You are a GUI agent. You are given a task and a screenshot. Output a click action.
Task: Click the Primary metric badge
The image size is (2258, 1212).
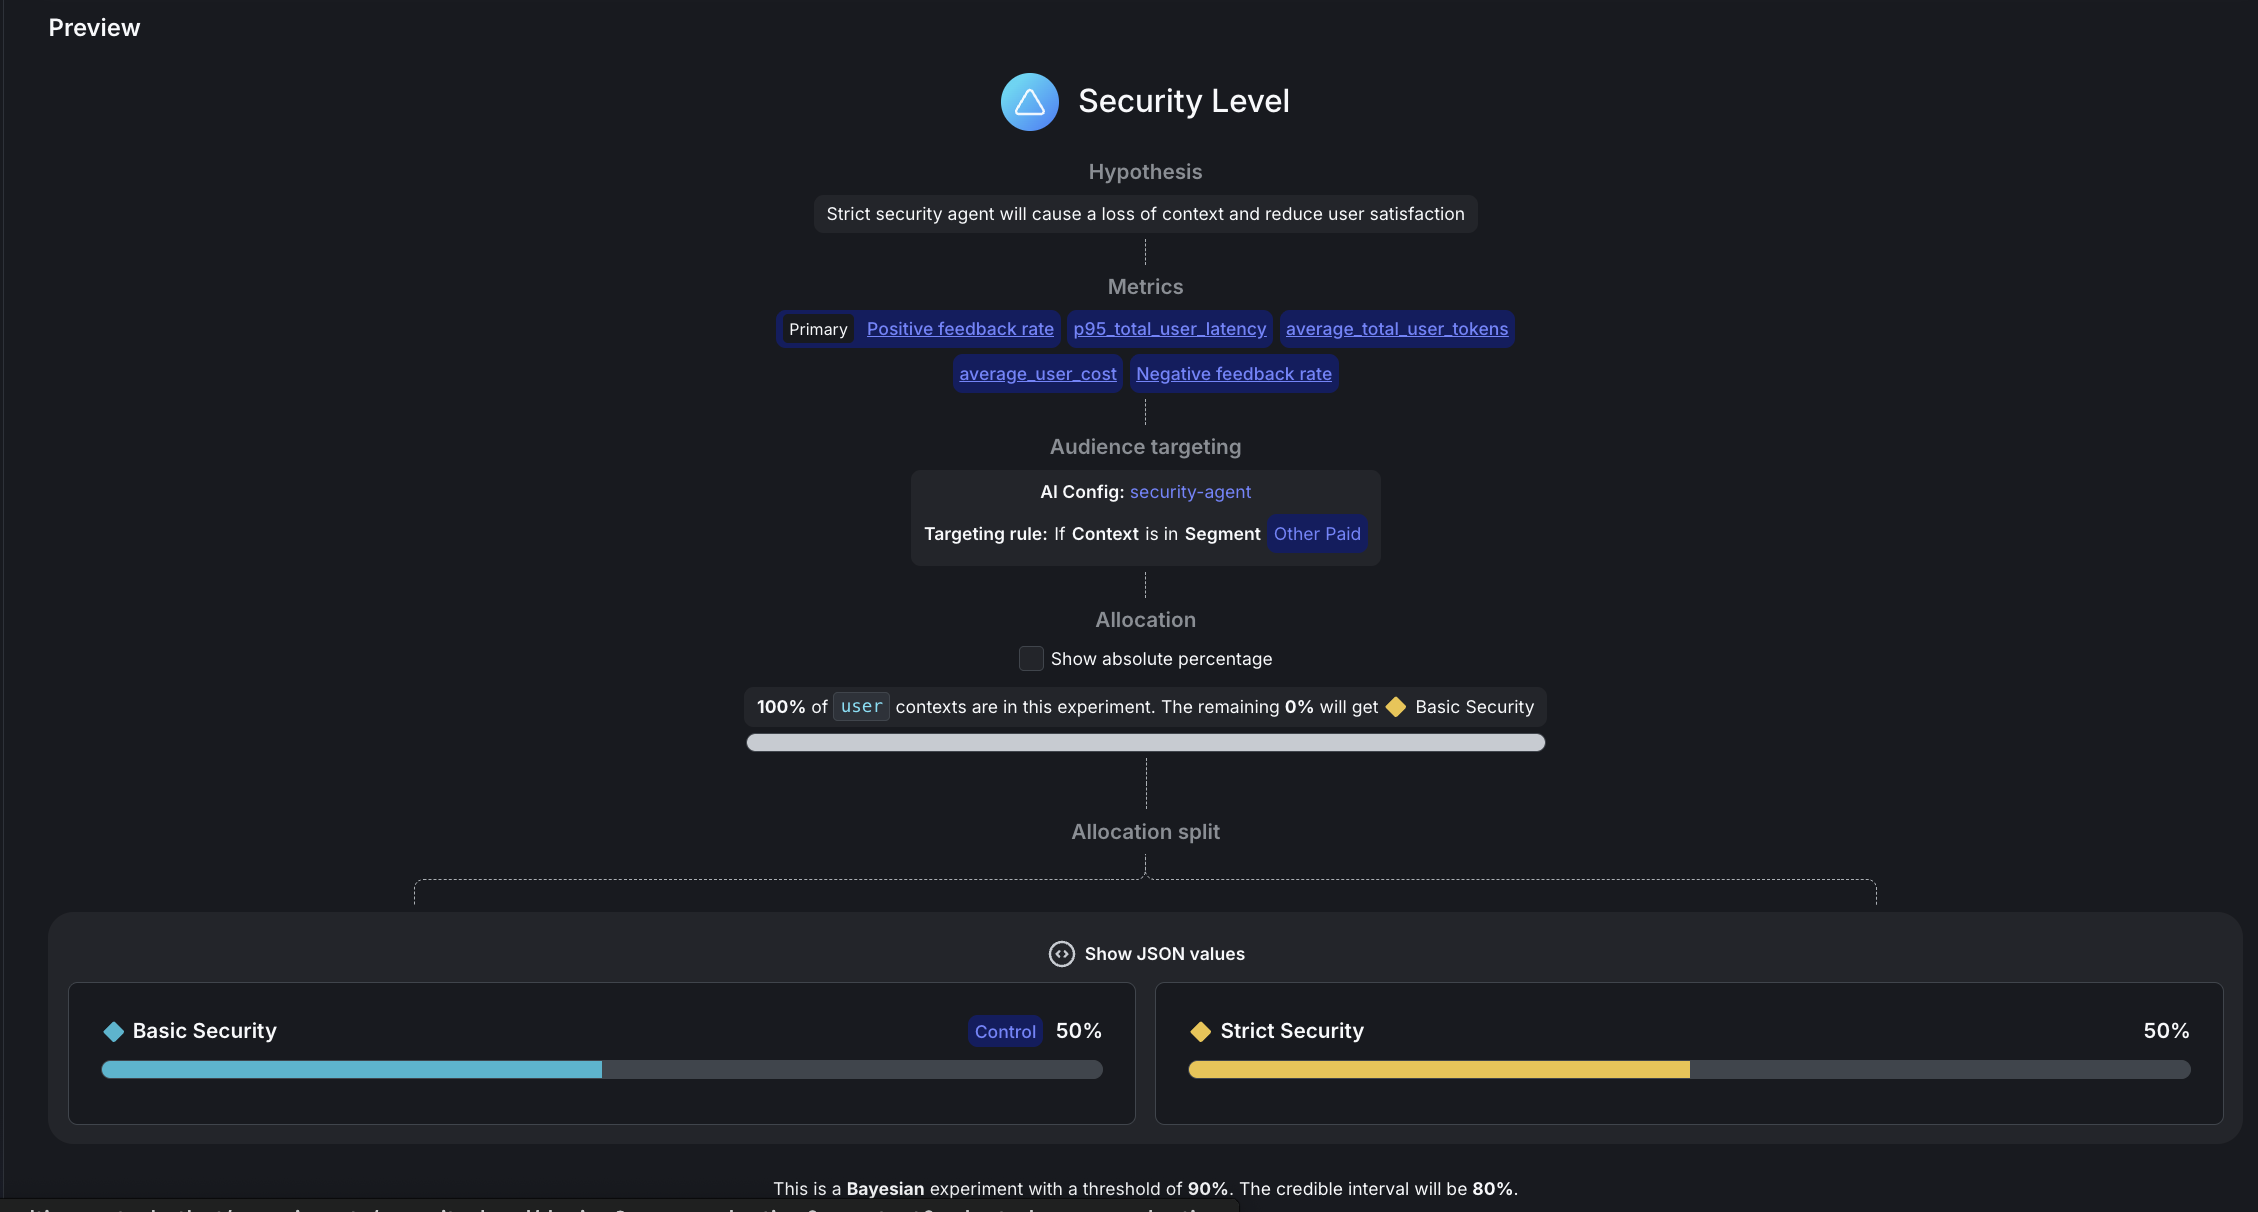coord(818,328)
